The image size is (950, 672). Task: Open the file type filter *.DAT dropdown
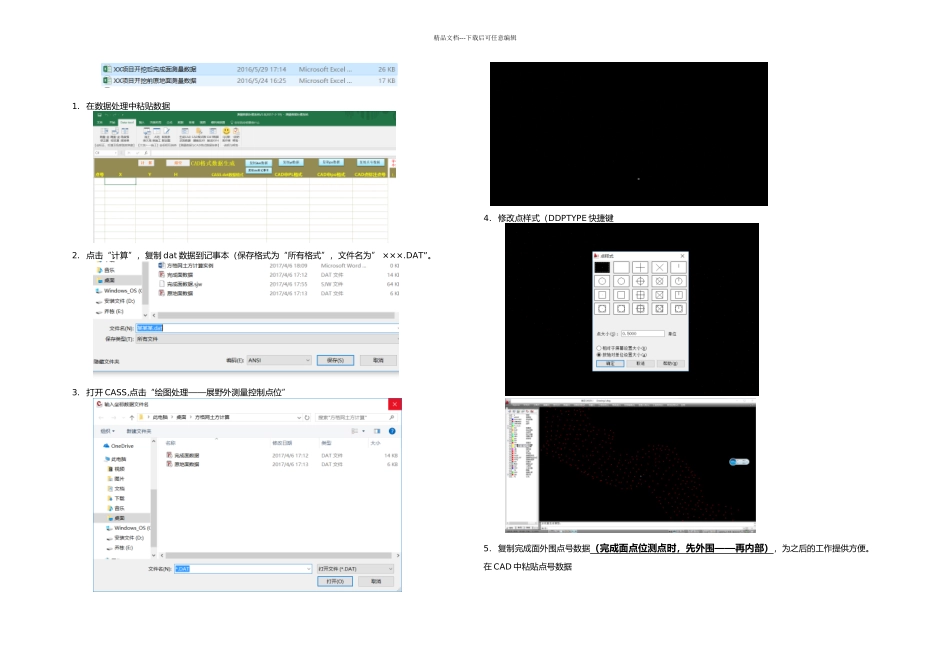[356, 569]
